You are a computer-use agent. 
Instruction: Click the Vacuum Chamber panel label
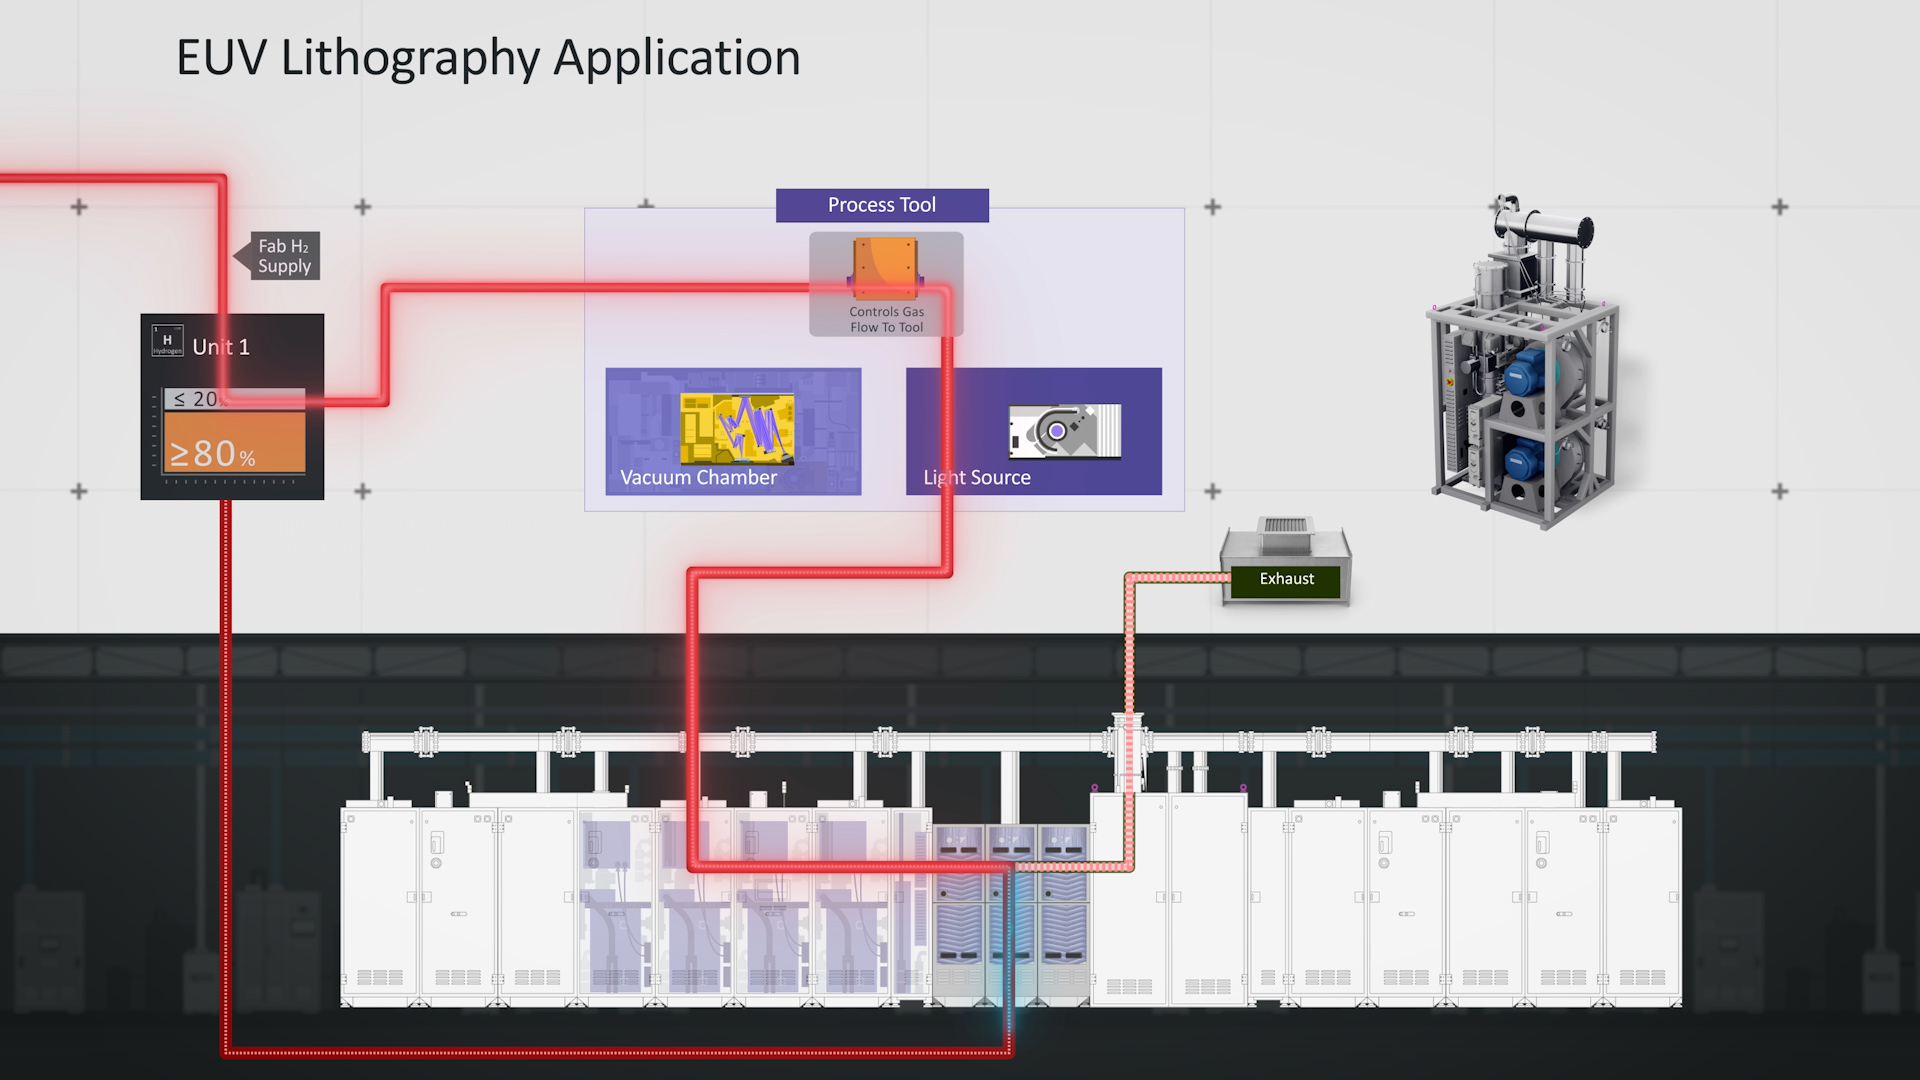point(698,478)
